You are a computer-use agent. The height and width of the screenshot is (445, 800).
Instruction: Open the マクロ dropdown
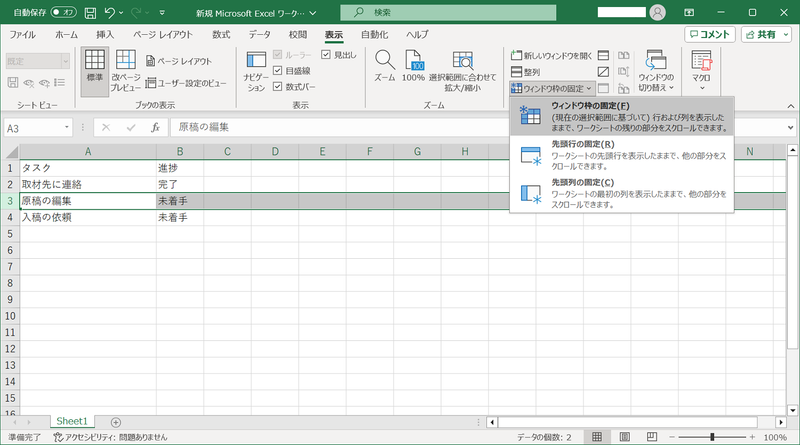coord(701,71)
